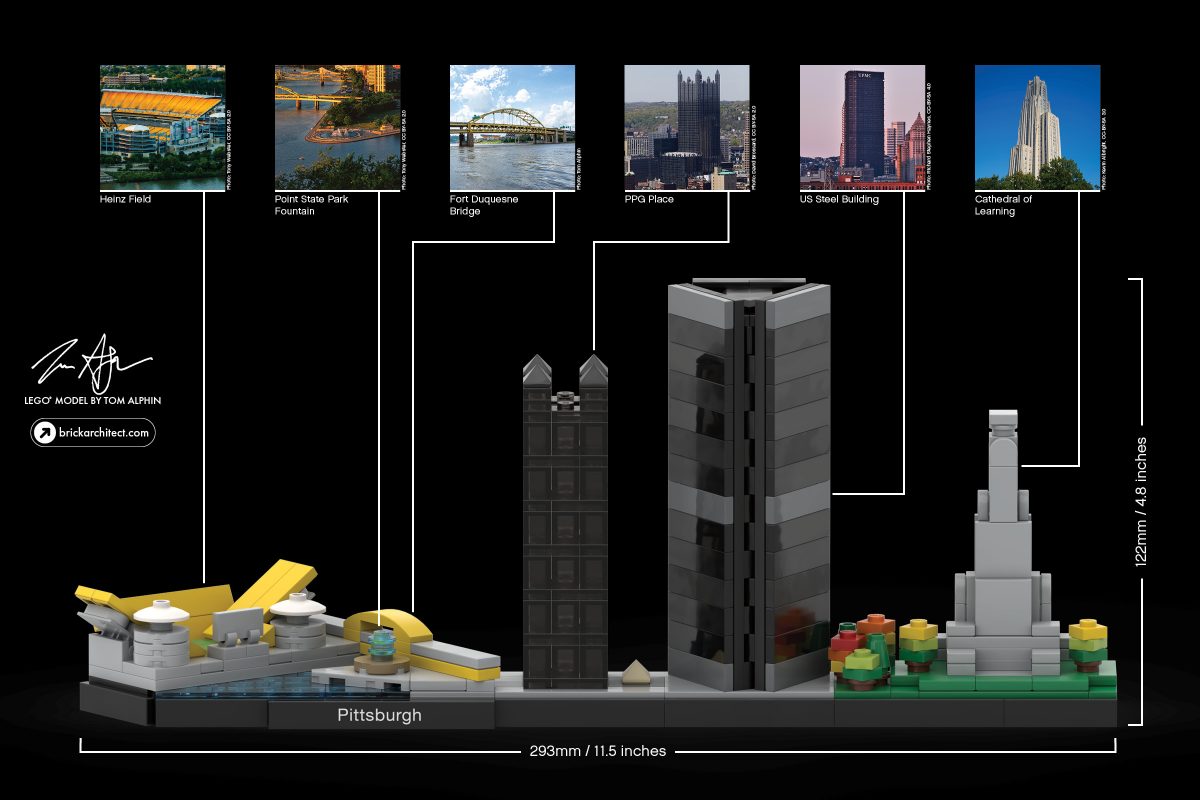View the Fort Duquesne Bridge photo
The image size is (1200, 800).
[512, 125]
